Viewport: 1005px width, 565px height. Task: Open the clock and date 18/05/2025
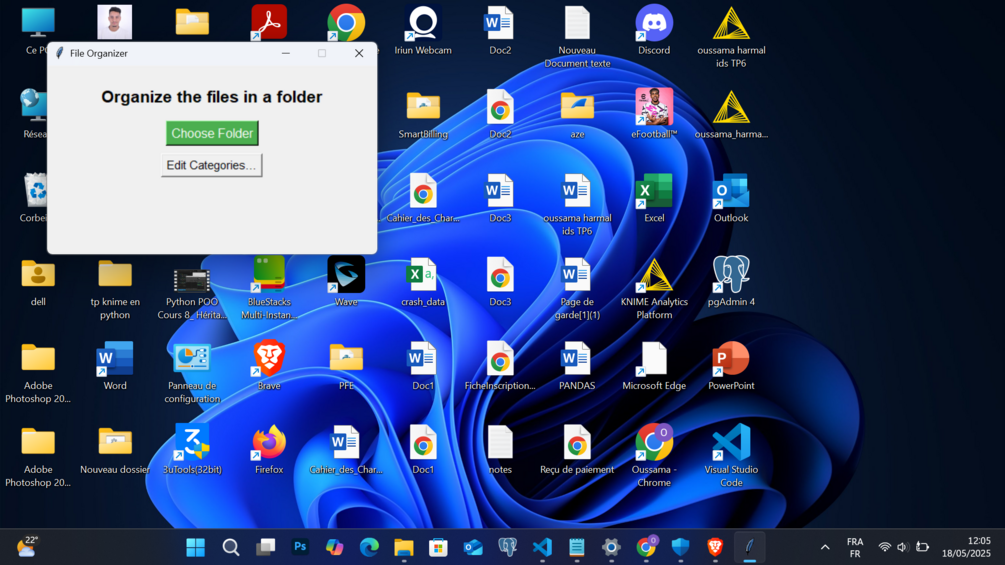966,547
